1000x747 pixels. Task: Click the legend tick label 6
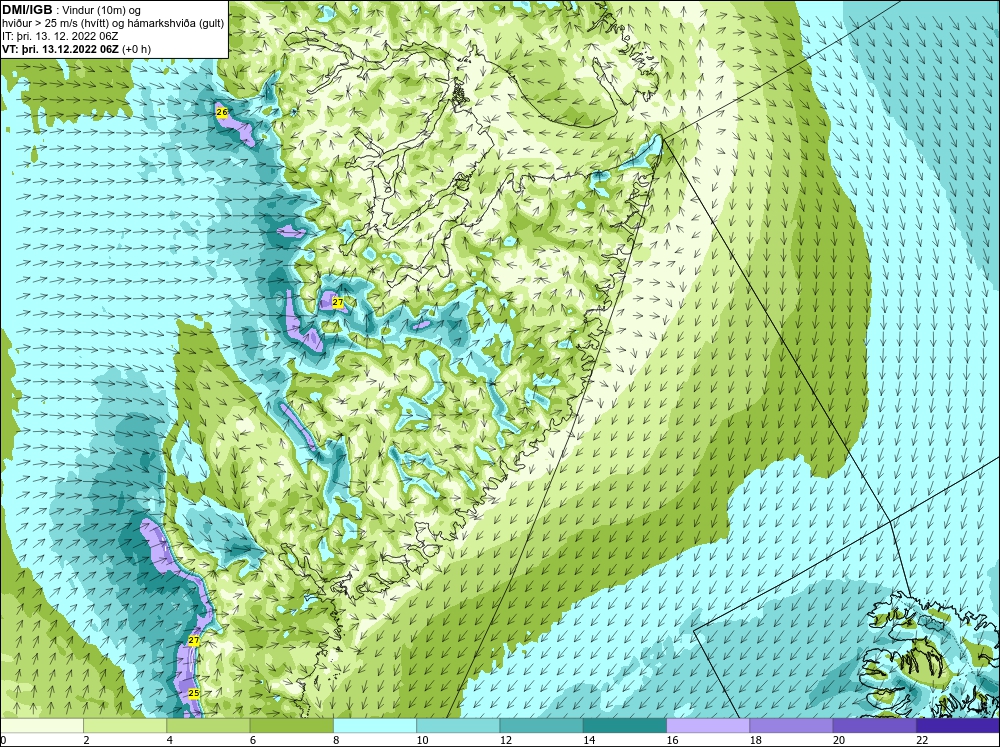point(253,740)
